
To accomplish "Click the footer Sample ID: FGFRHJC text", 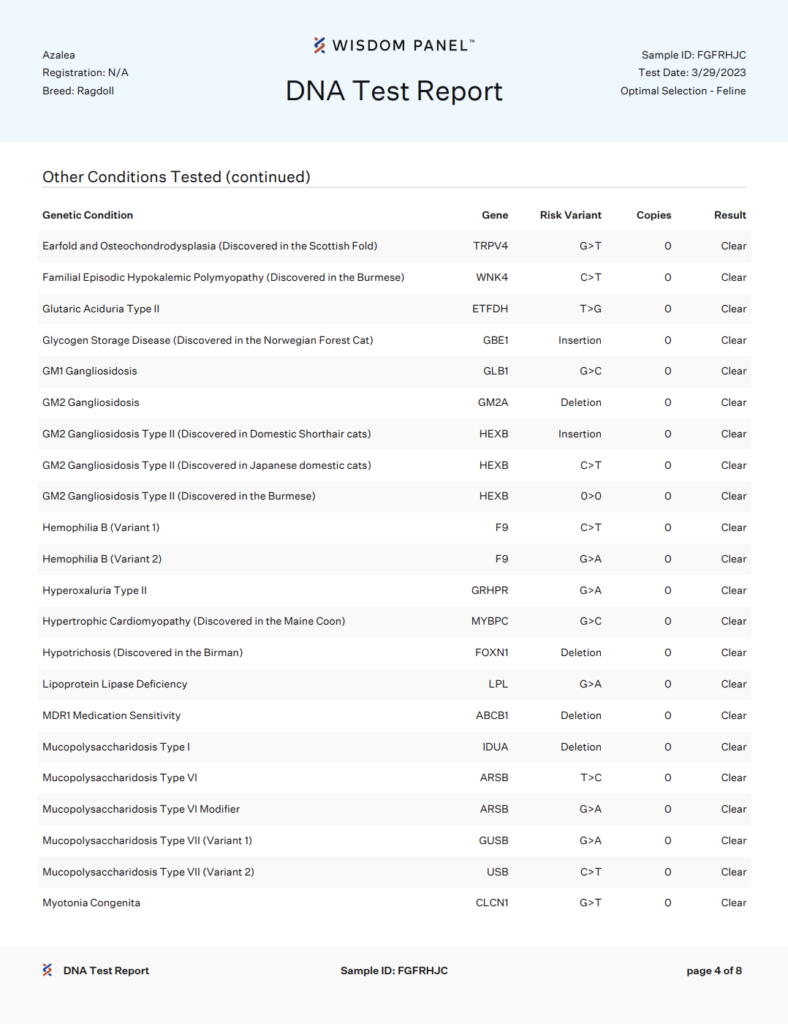I will [394, 970].
